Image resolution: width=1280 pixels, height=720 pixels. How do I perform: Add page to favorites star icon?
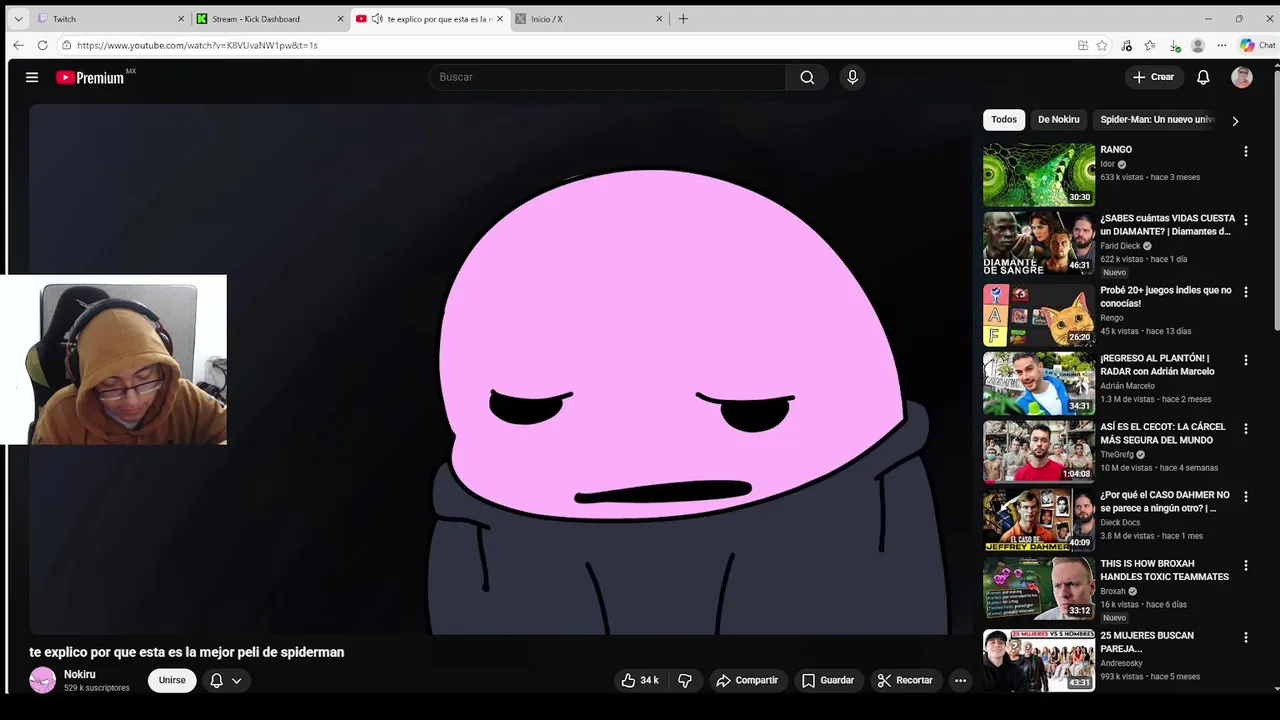(x=1102, y=45)
